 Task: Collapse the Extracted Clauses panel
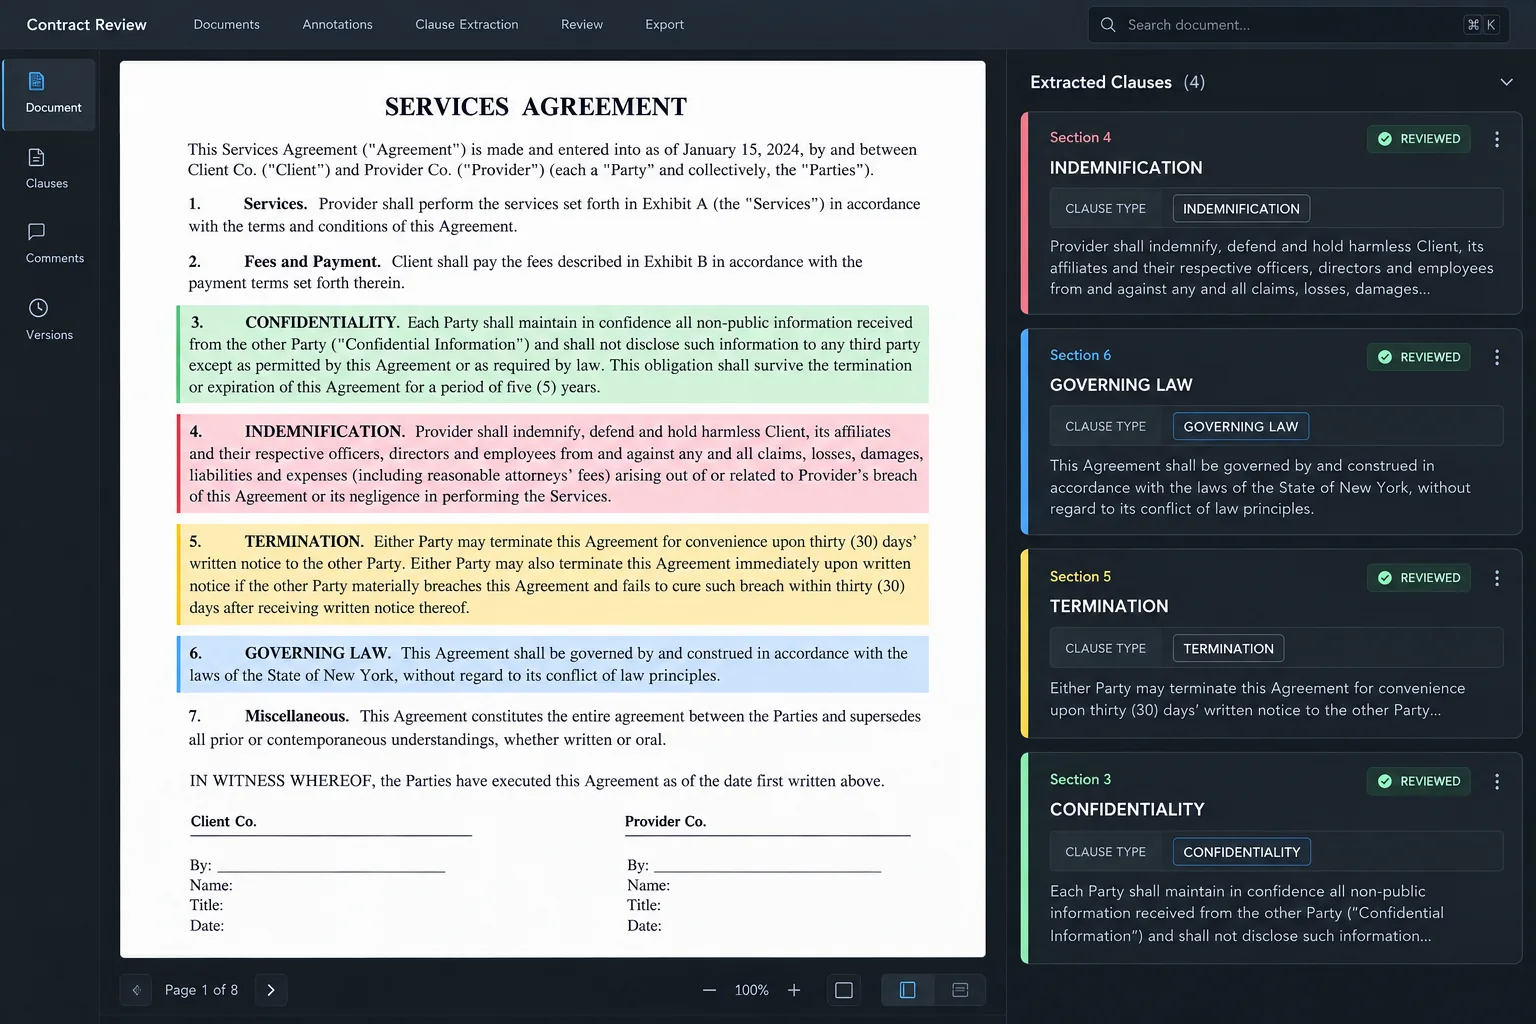pos(1506,82)
